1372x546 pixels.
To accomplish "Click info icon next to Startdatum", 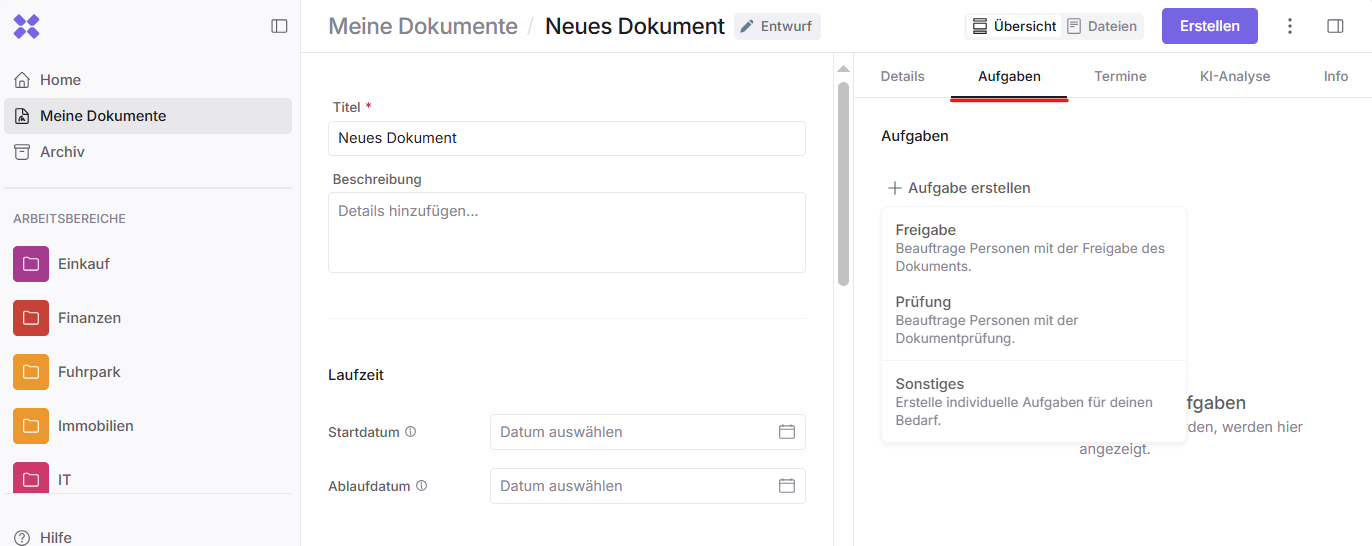I will coord(410,432).
